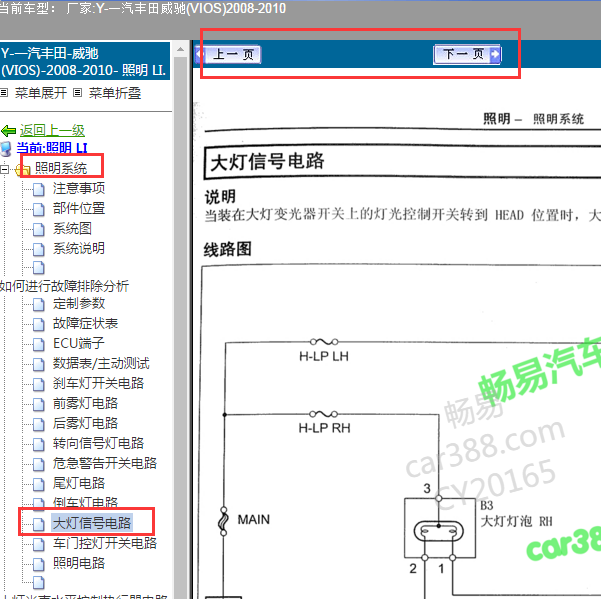
Task: Click the 大灯信号电路 document heading
Action: click(268, 161)
